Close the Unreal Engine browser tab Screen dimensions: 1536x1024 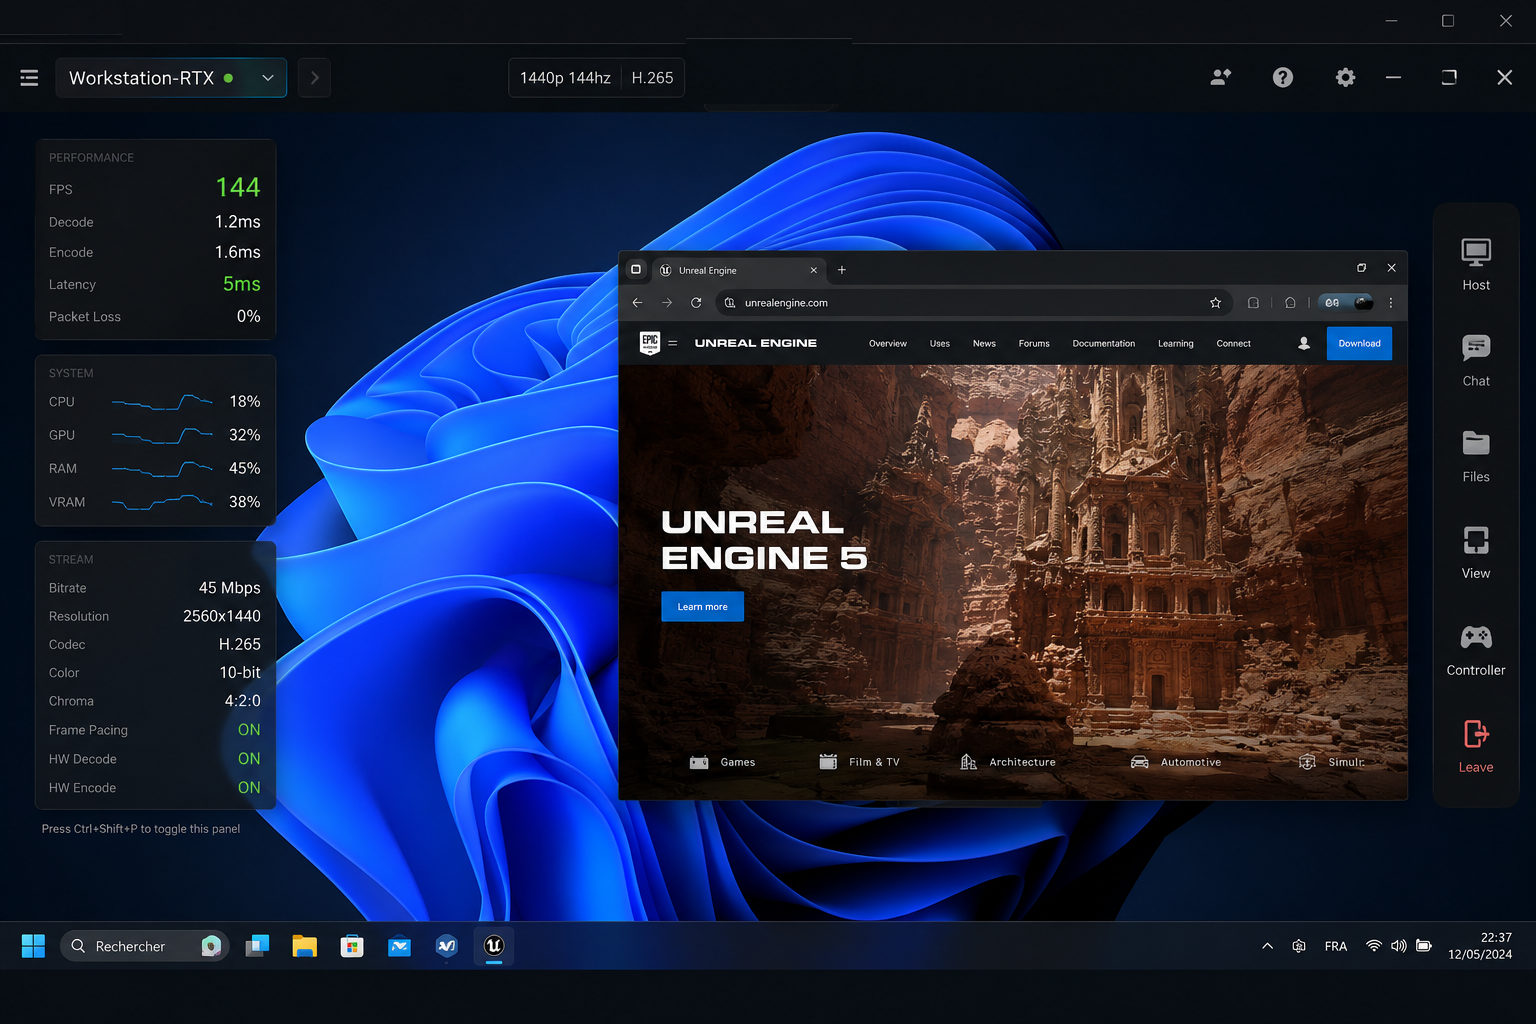813,270
